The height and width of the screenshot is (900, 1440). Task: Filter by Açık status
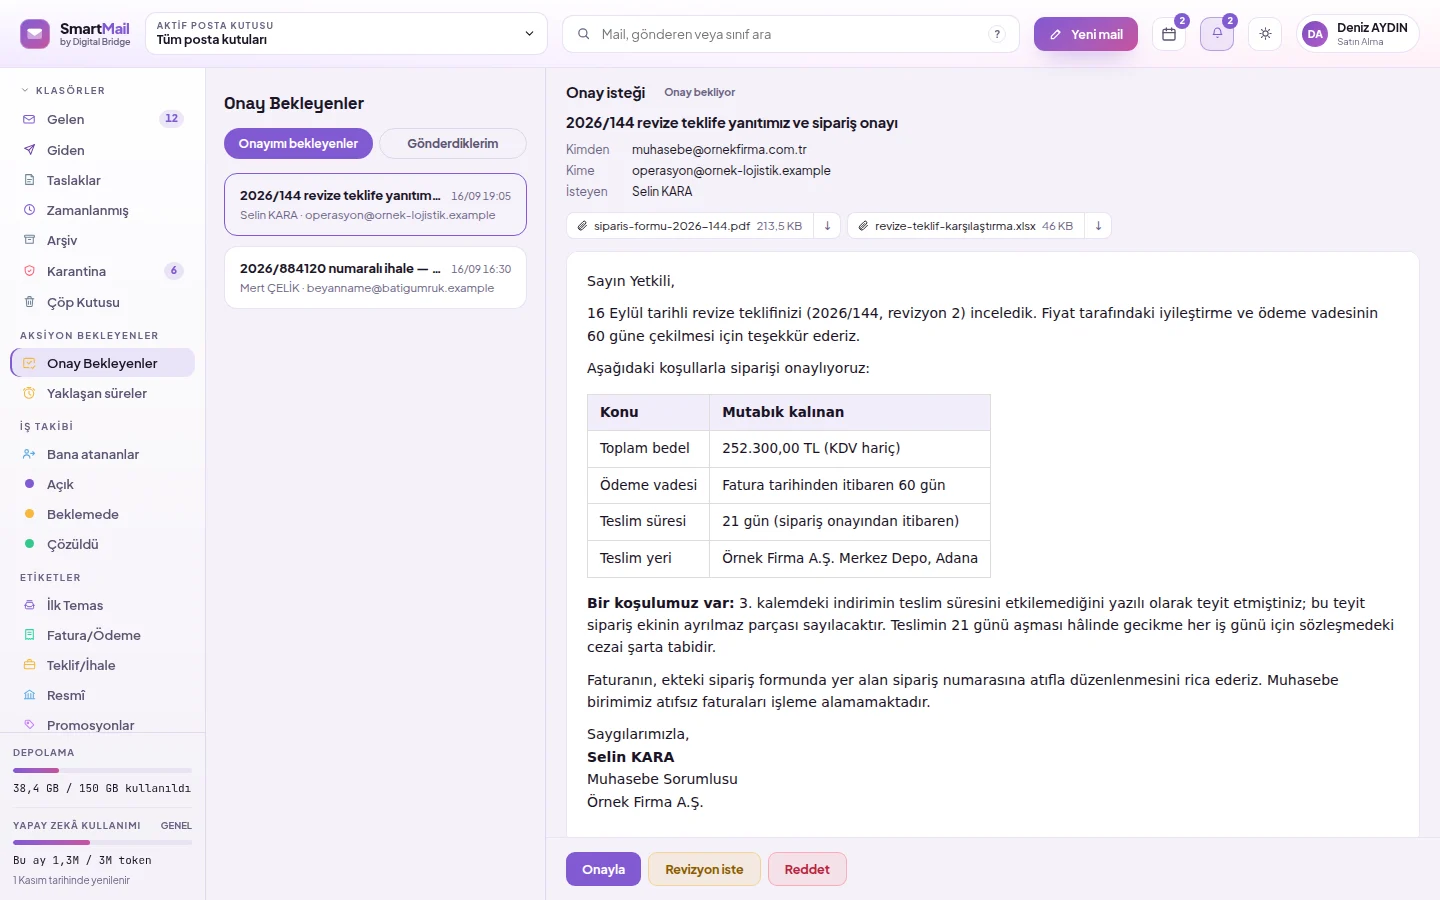[102, 484]
